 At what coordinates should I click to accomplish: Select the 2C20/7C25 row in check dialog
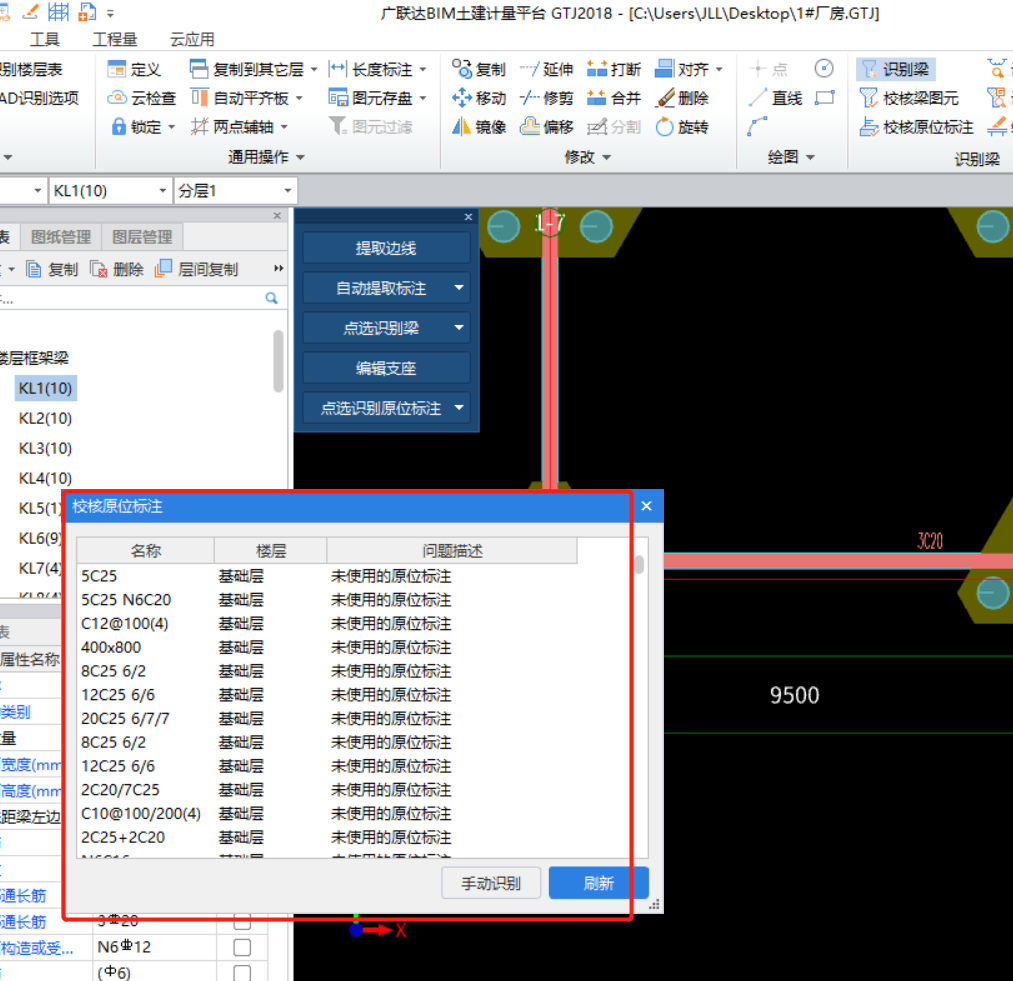[x=327, y=790]
